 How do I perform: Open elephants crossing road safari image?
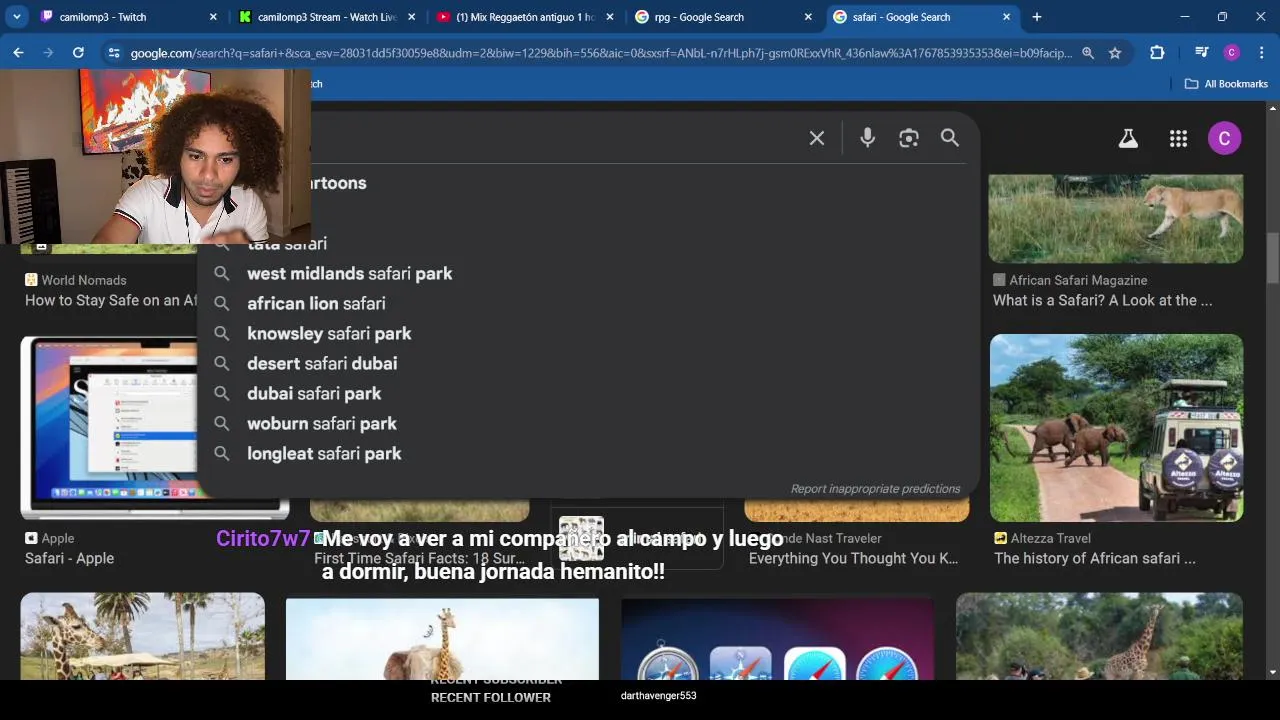pos(1116,428)
